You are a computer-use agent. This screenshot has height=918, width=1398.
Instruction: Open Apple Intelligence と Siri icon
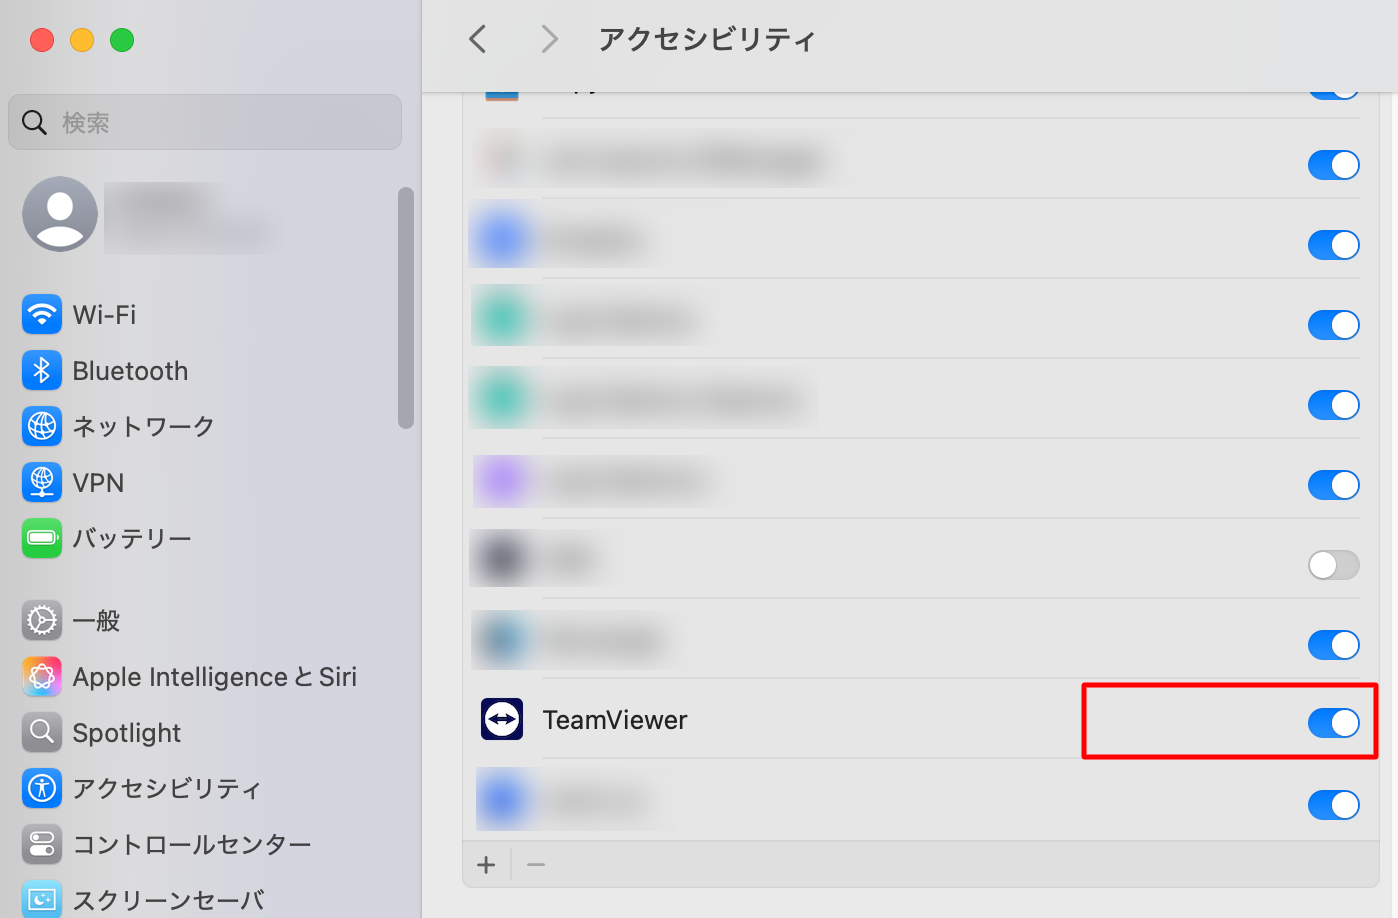click(41, 676)
